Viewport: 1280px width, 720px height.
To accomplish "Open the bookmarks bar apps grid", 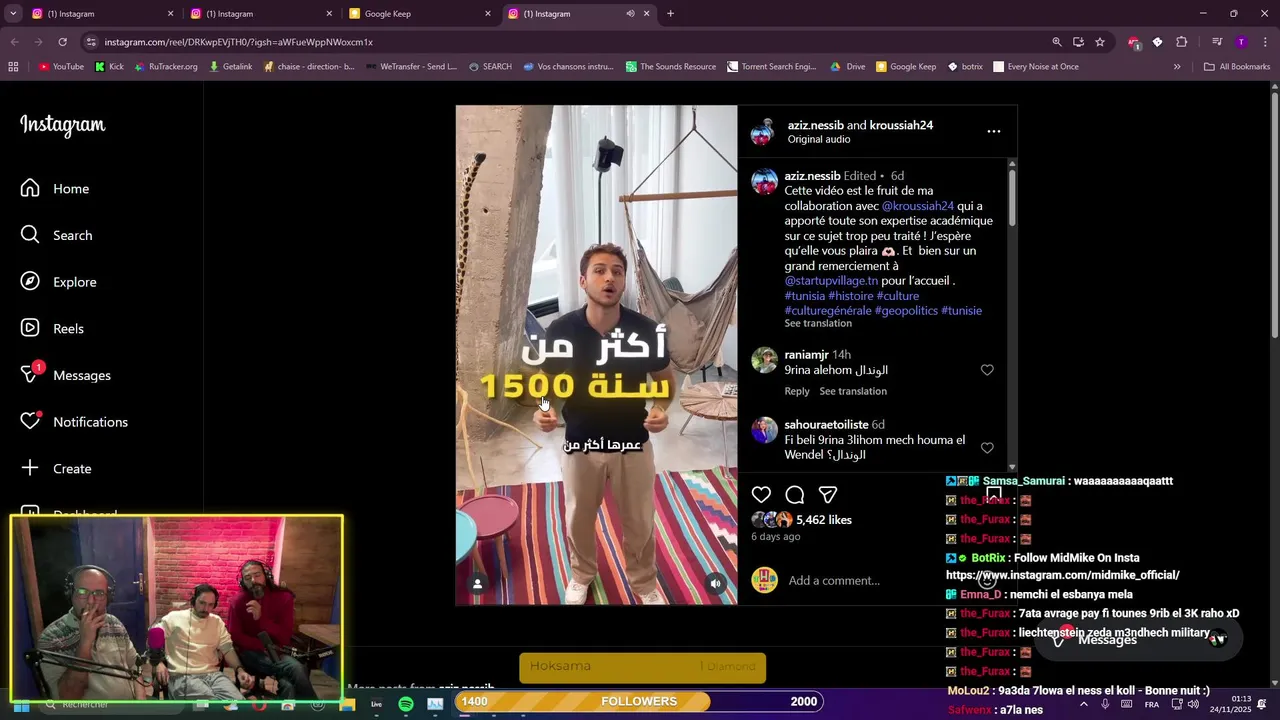I will coord(13,67).
